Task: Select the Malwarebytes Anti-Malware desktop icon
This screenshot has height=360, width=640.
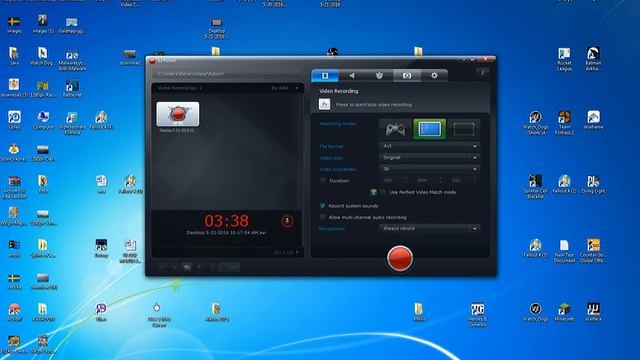Action: click(72, 60)
